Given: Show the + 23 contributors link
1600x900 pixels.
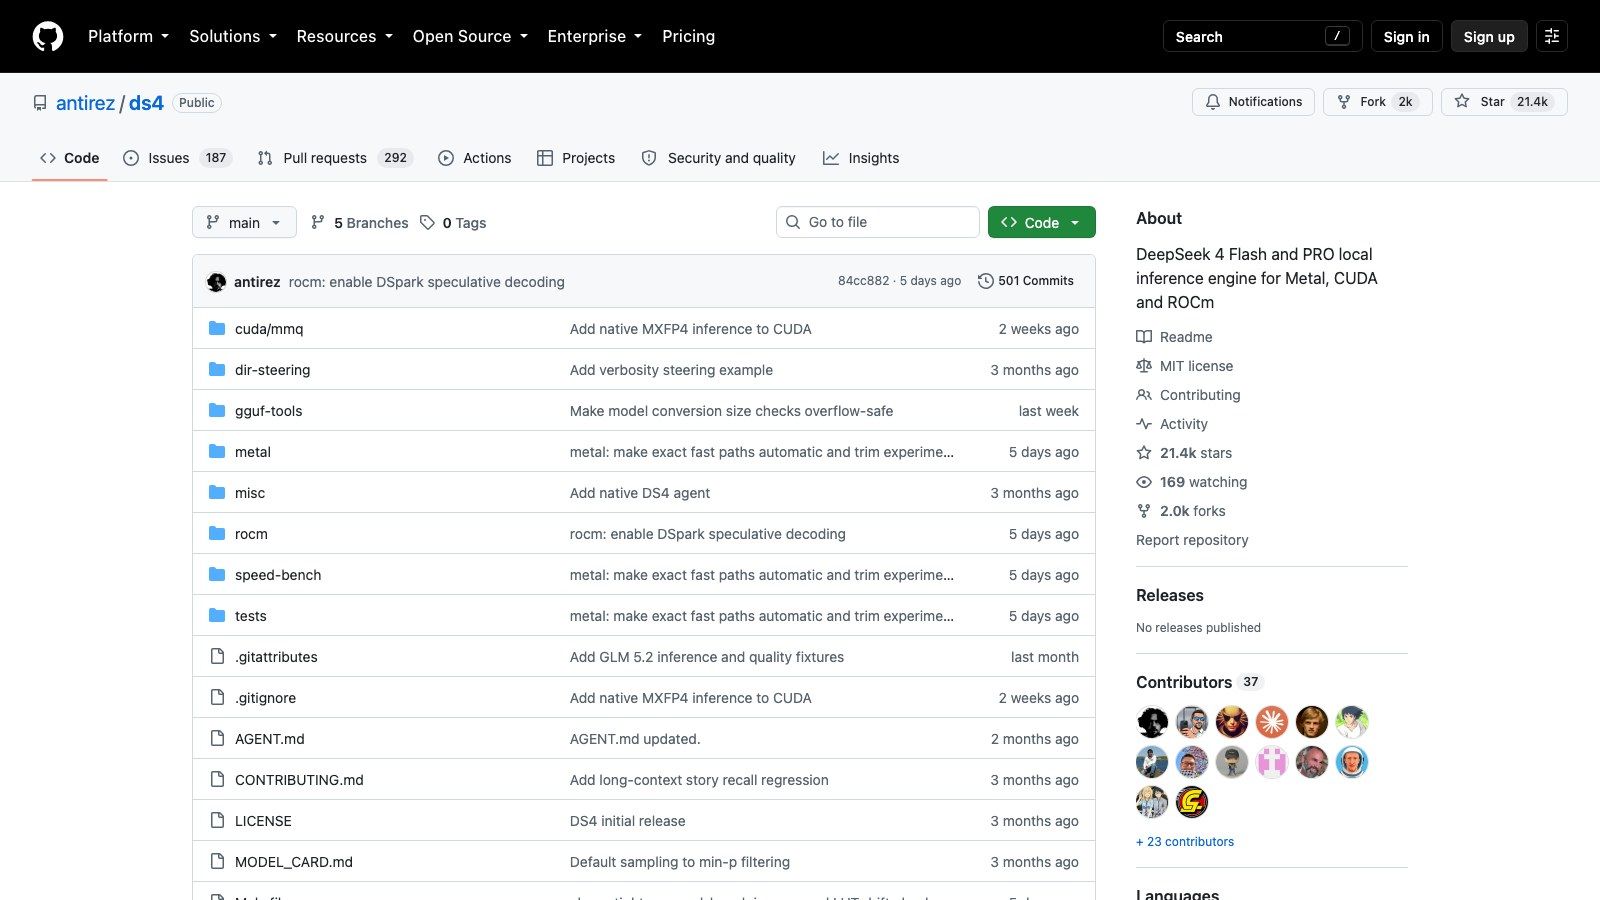Looking at the screenshot, I should click(x=1185, y=842).
